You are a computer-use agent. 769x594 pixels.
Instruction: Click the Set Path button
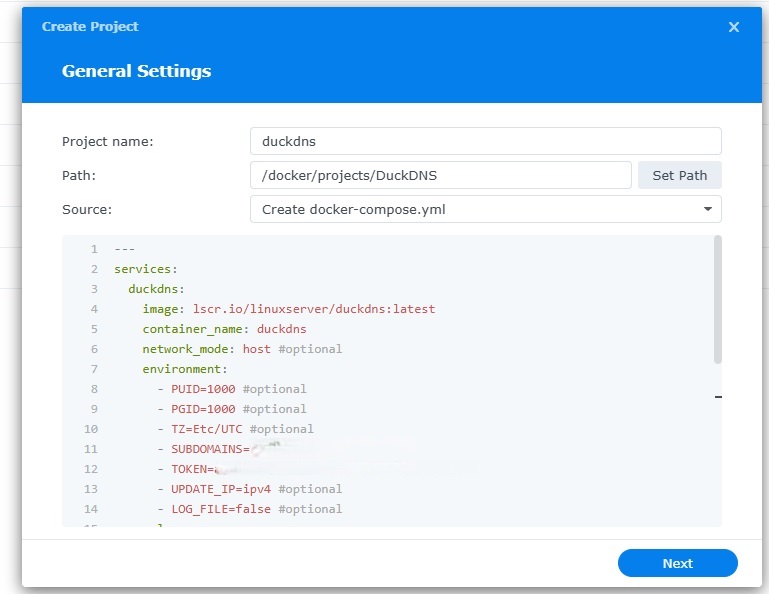tap(679, 175)
